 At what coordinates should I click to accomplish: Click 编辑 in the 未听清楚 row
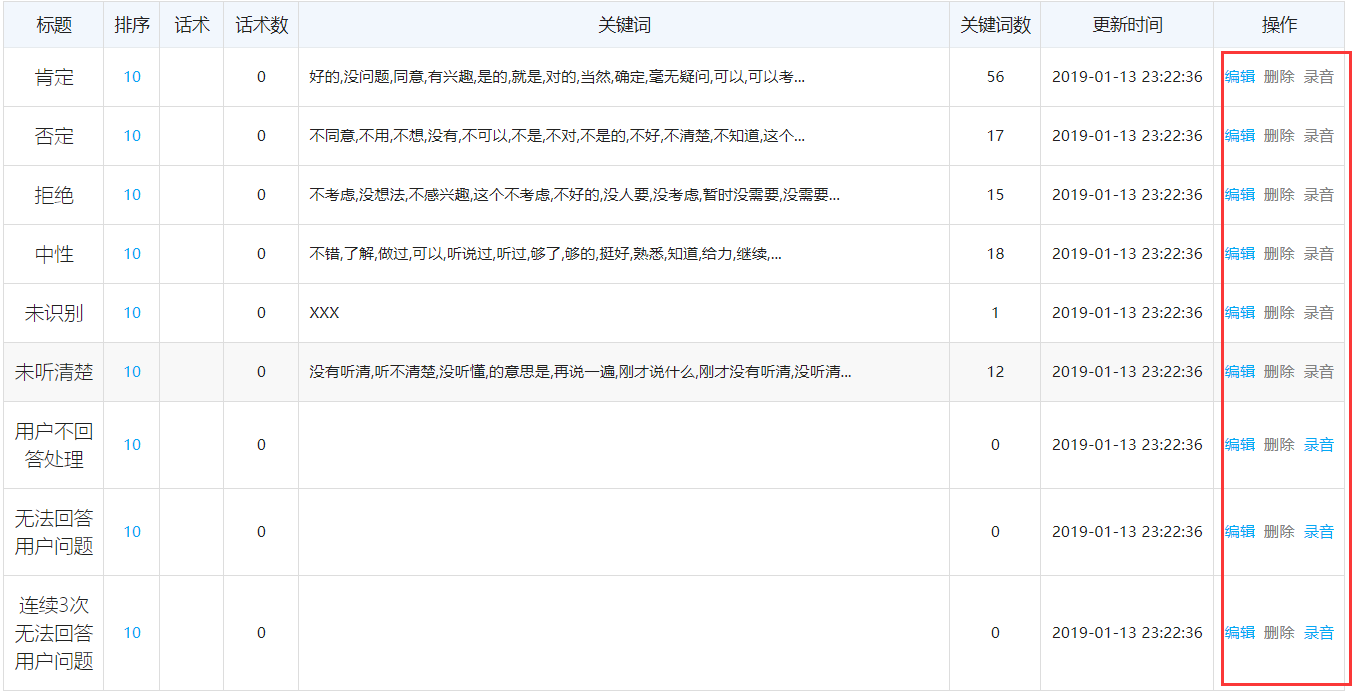[1239, 372]
